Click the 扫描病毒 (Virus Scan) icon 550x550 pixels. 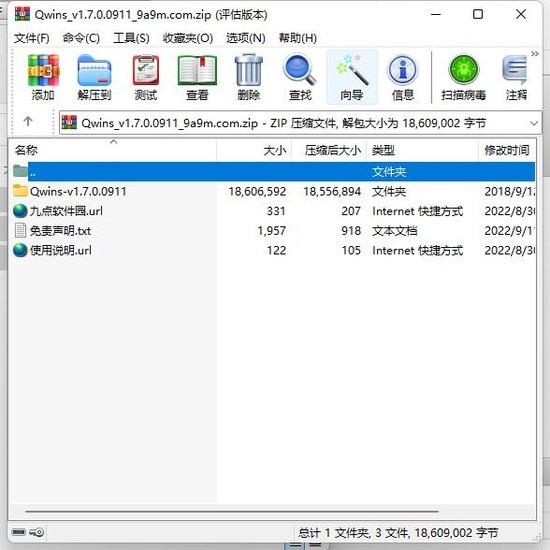(x=463, y=77)
